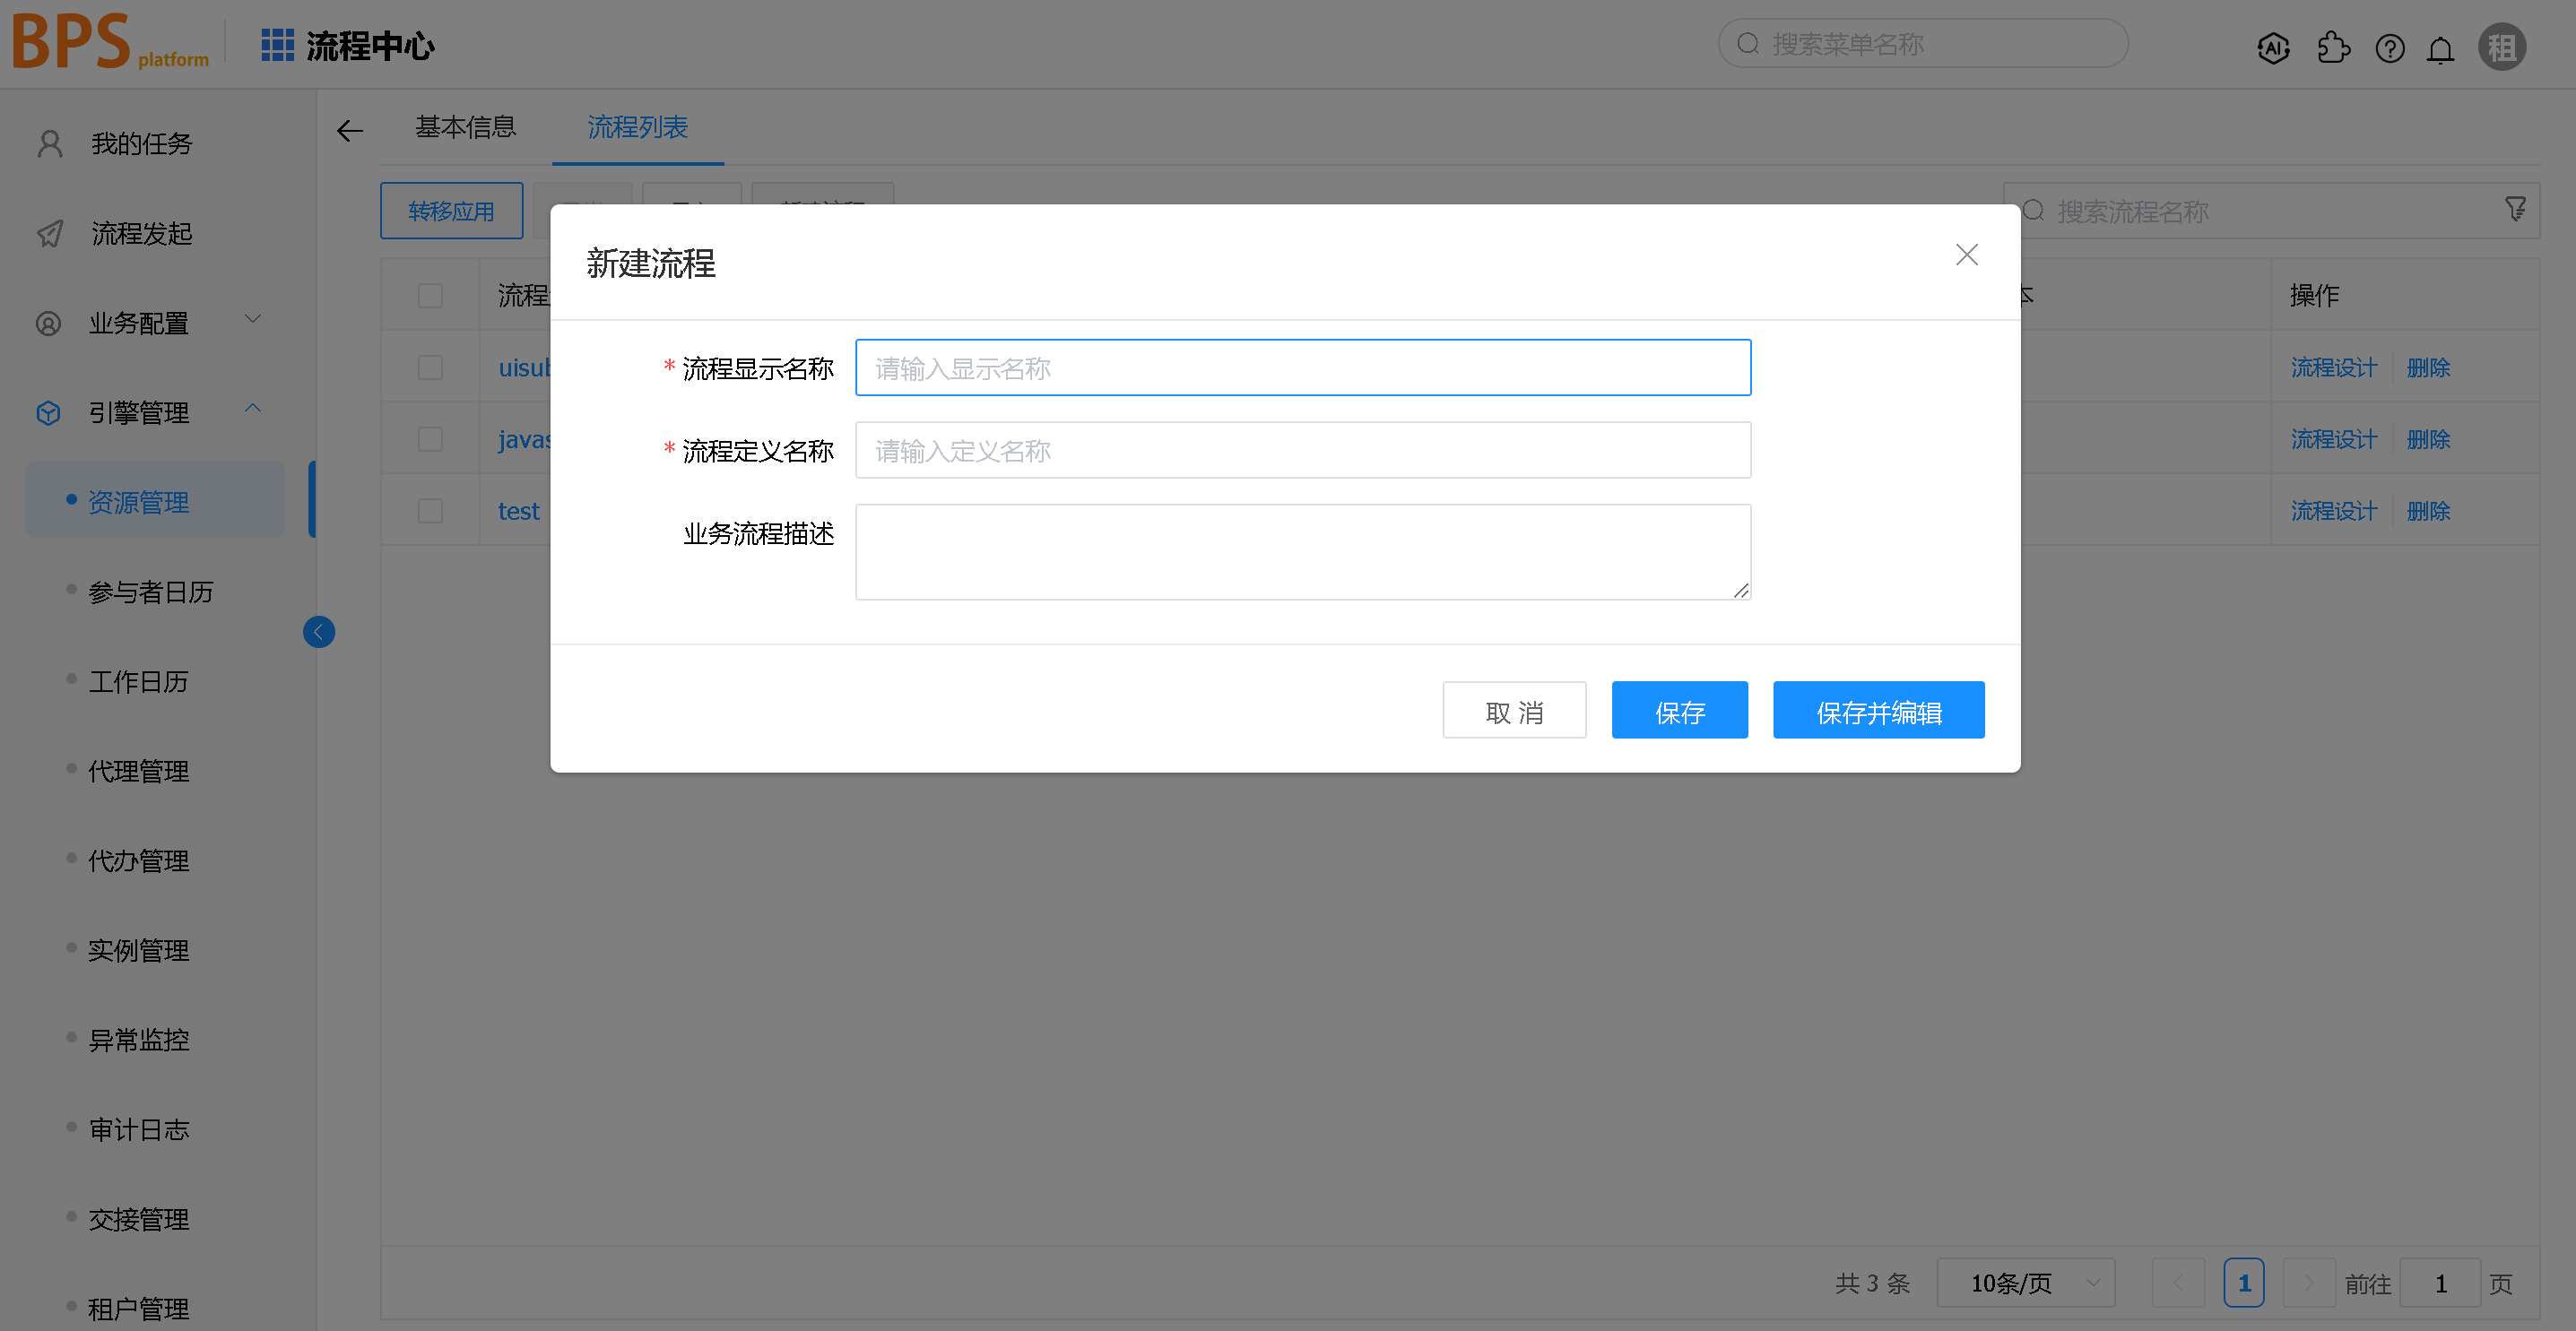Expand the 业务配置 section
This screenshot has width=2576, height=1331.
coord(253,320)
